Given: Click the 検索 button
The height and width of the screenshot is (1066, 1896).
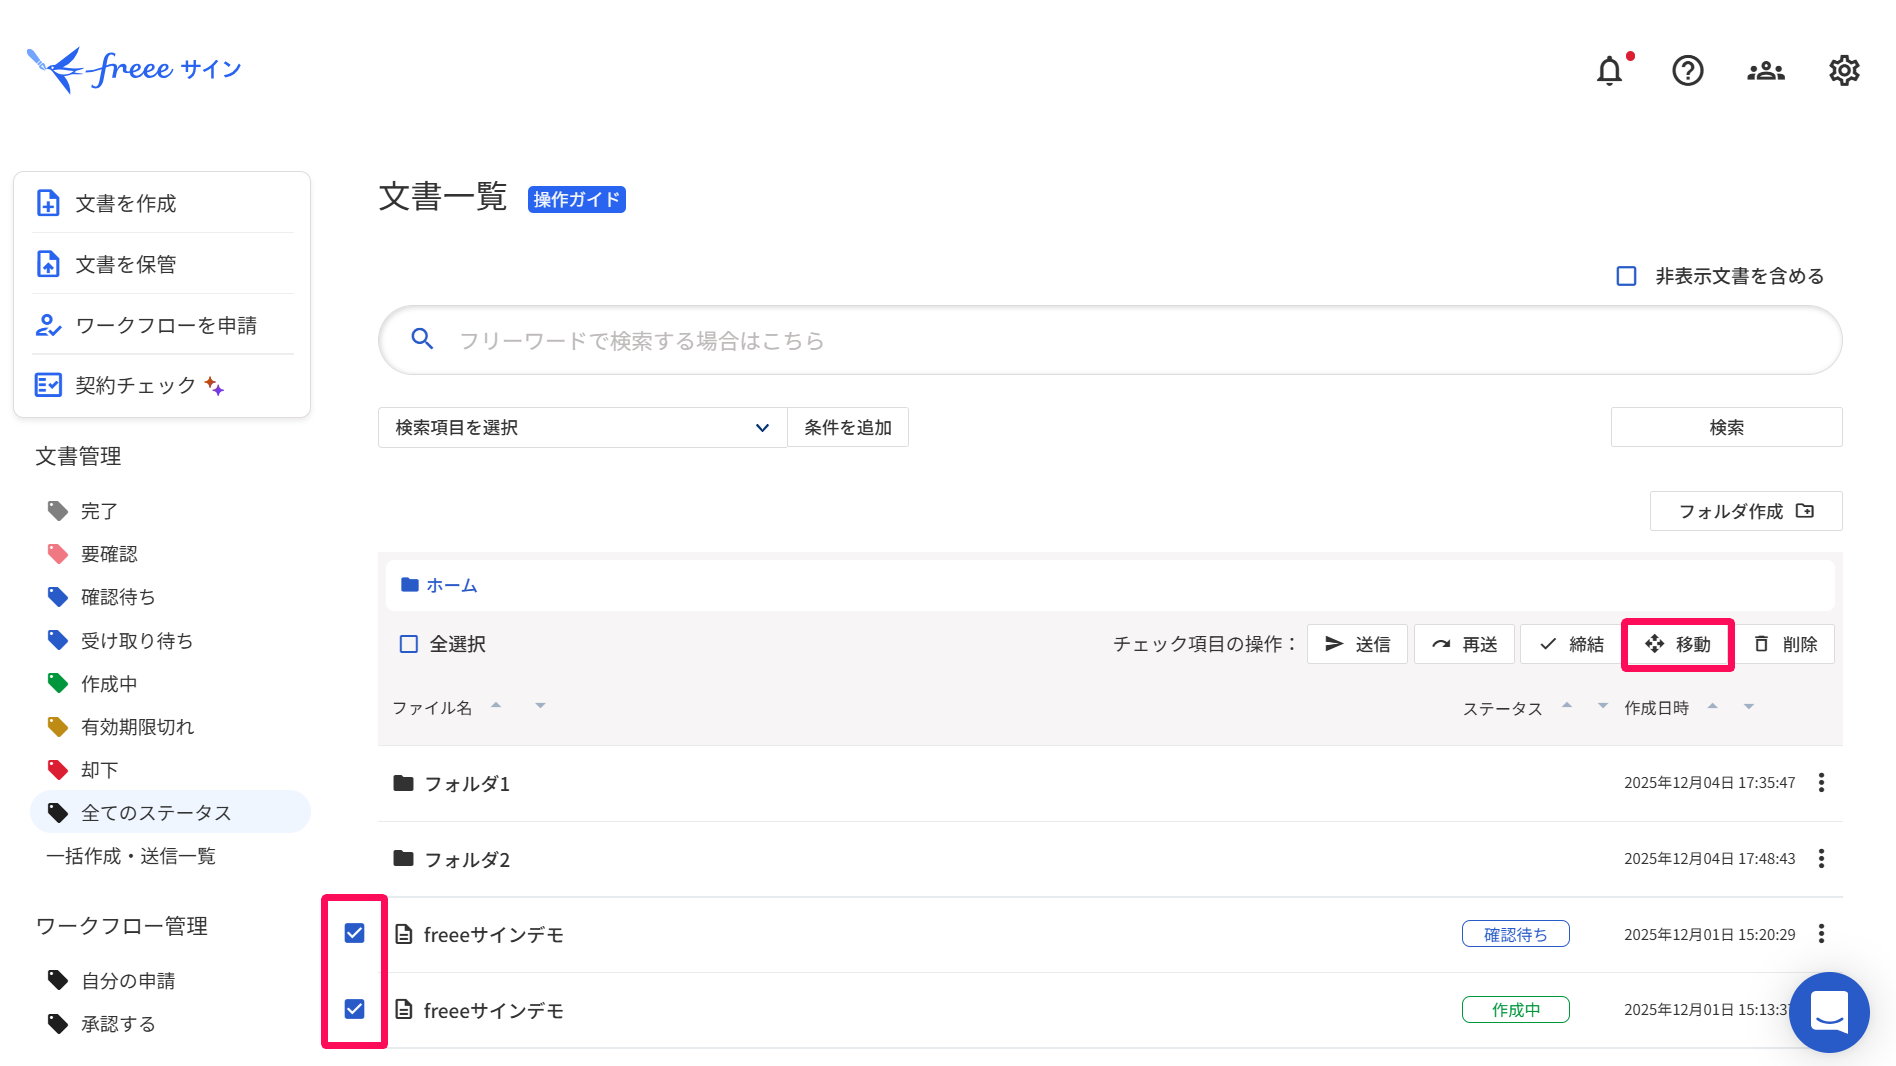Looking at the screenshot, I should pyautogui.click(x=1727, y=427).
